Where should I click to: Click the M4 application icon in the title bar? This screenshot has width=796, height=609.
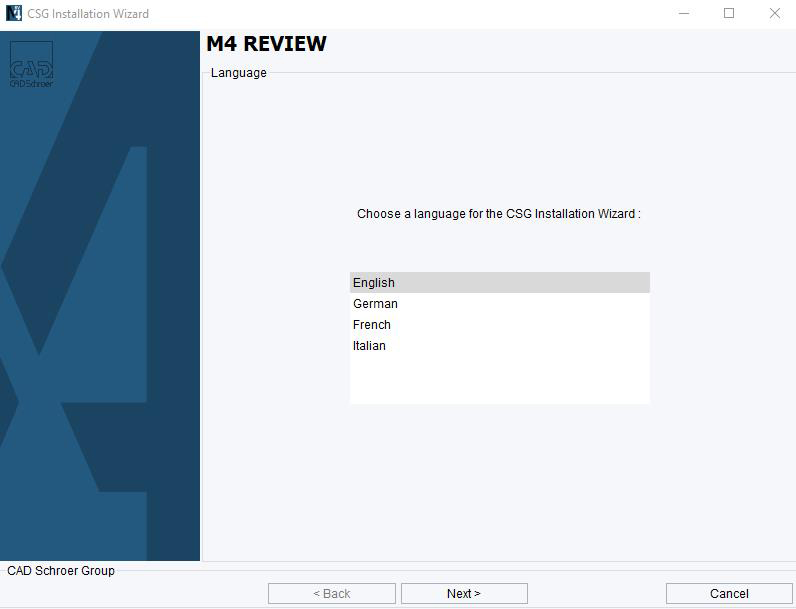14,13
